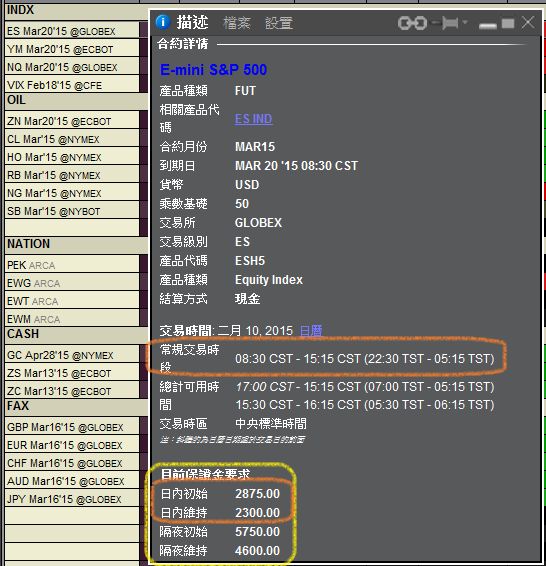This screenshot has width=546, height=566.
Task: Switch to the 檔案 tab
Action: (x=237, y=23)
